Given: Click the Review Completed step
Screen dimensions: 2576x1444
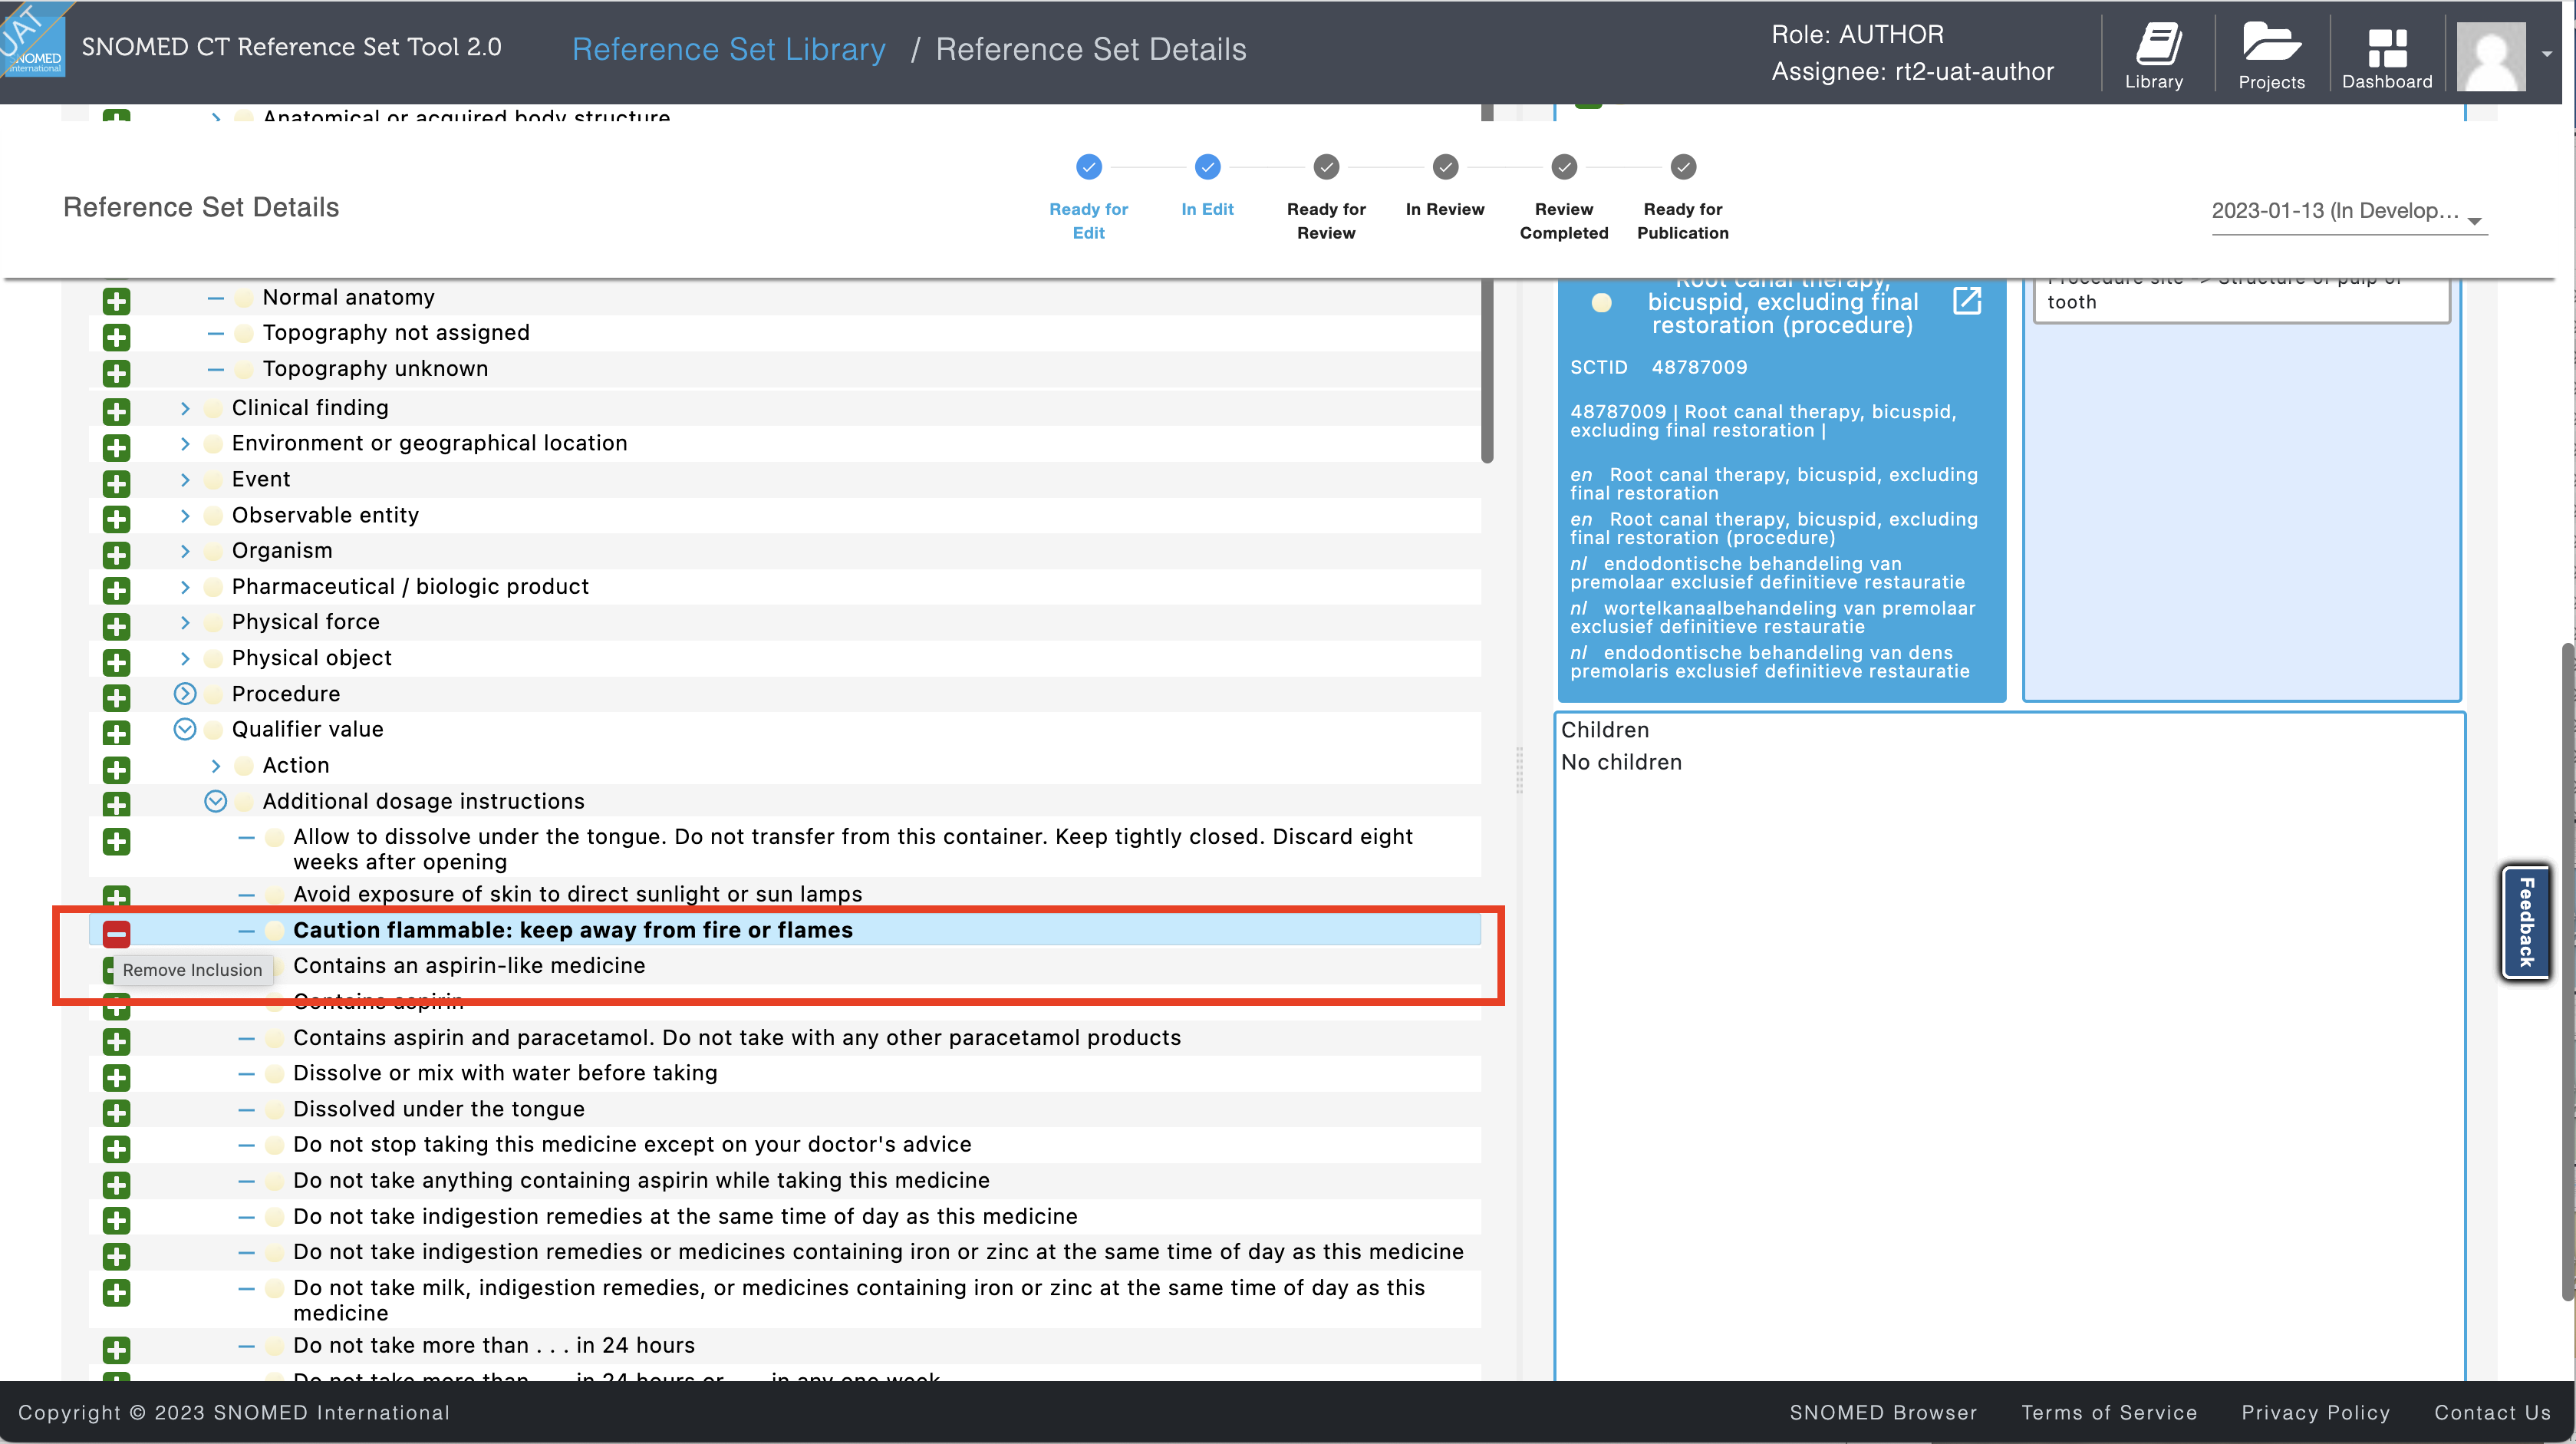Looking at the screenshot, I should pyautogui.click(x=1564, y=198).
